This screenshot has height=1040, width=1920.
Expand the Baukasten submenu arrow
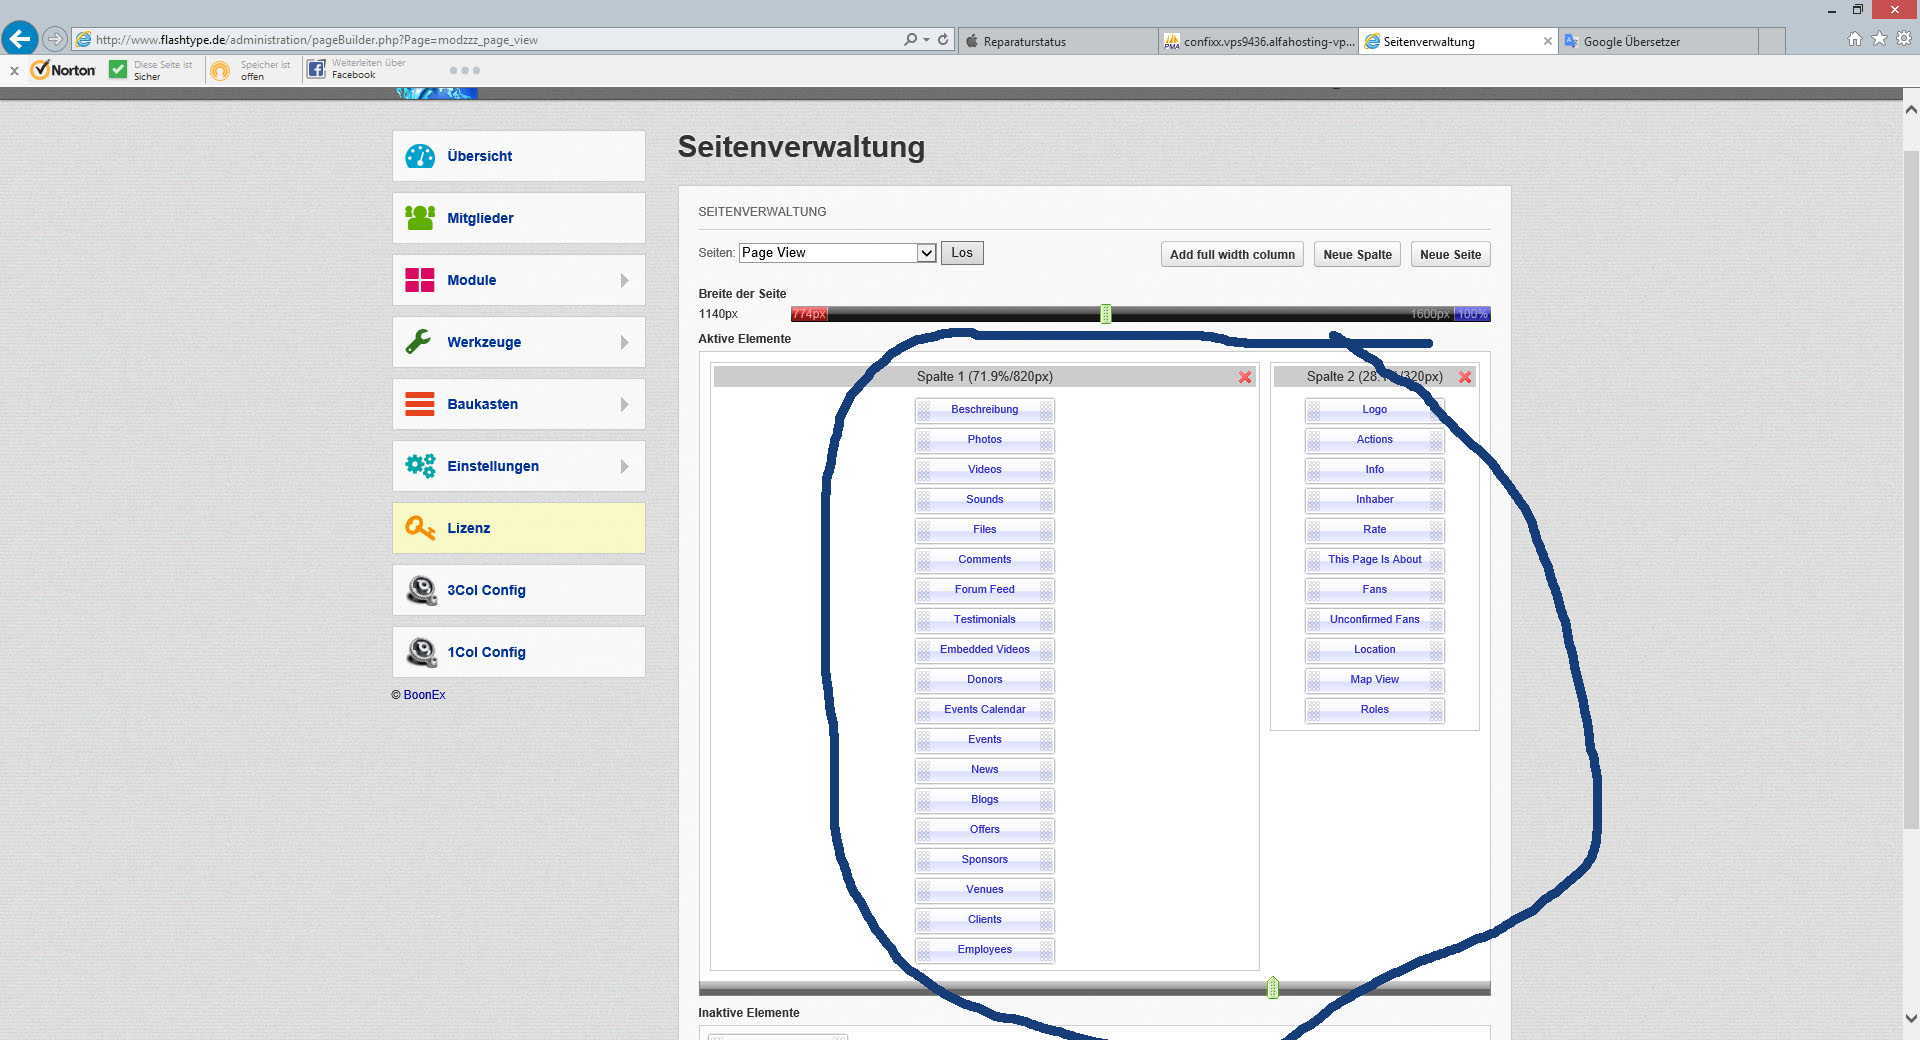coord(624,404)
